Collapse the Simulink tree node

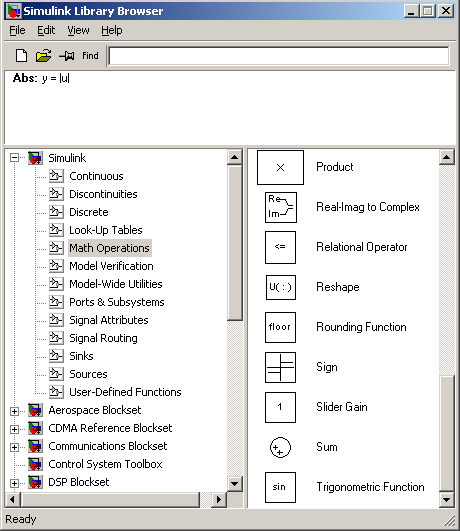(x=14, y=158)
